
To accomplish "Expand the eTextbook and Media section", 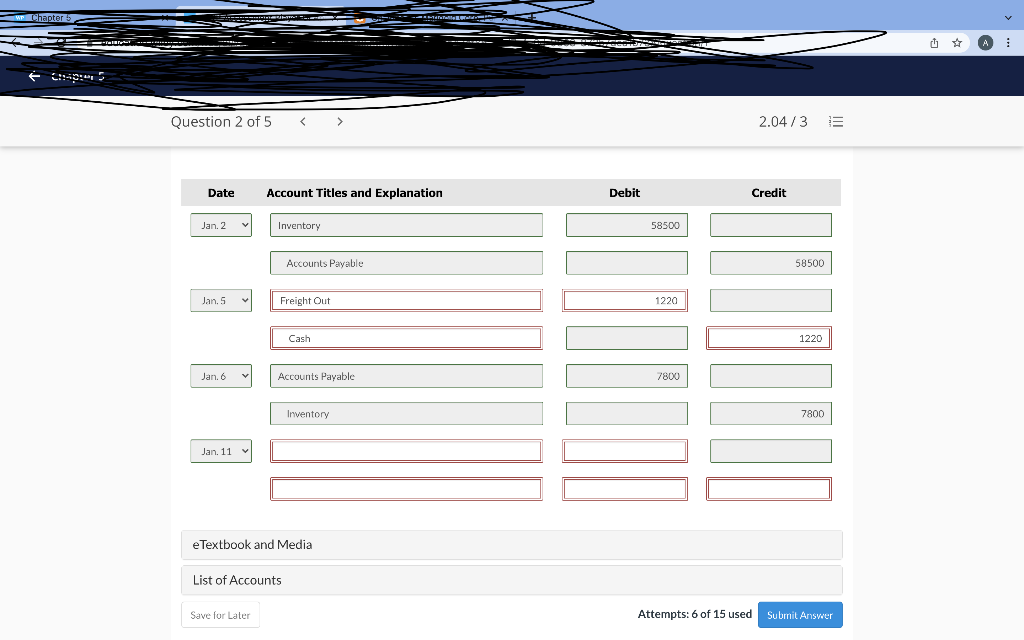I will pyautogui.click(x=511, y=545).
